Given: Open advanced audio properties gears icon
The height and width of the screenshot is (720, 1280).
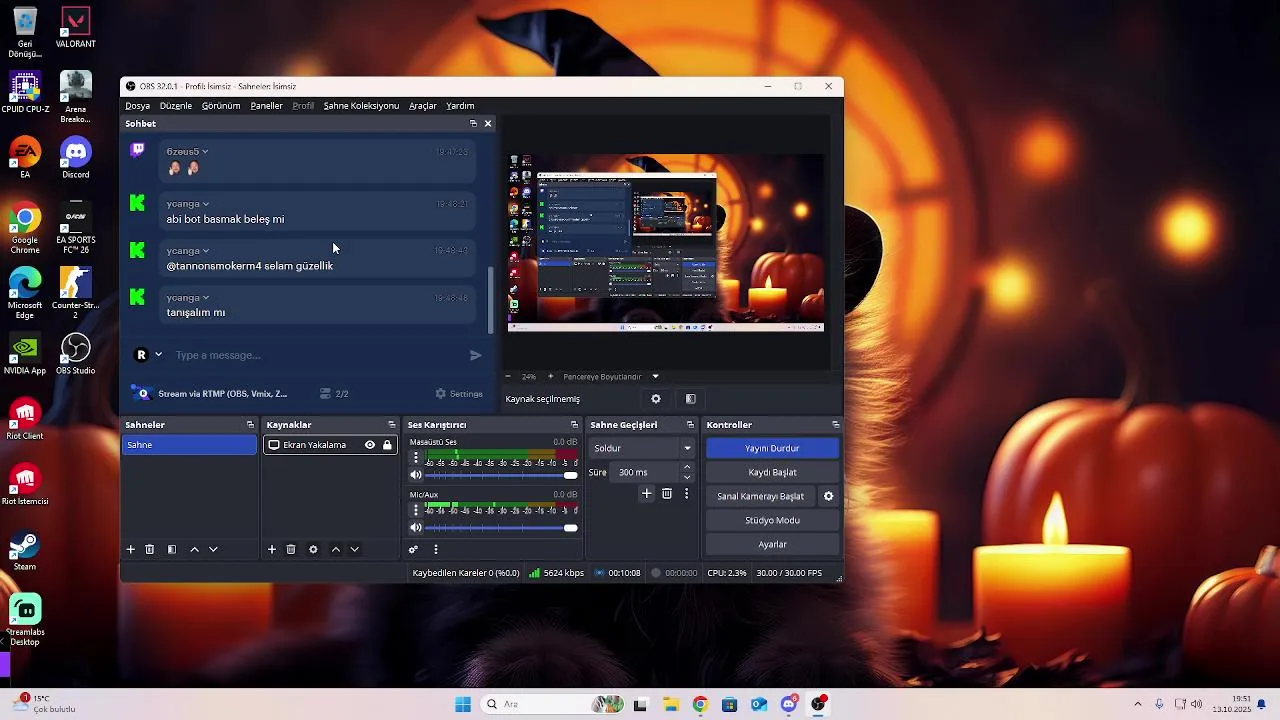Looking at the screenshot, I should [x=413, y=549].
